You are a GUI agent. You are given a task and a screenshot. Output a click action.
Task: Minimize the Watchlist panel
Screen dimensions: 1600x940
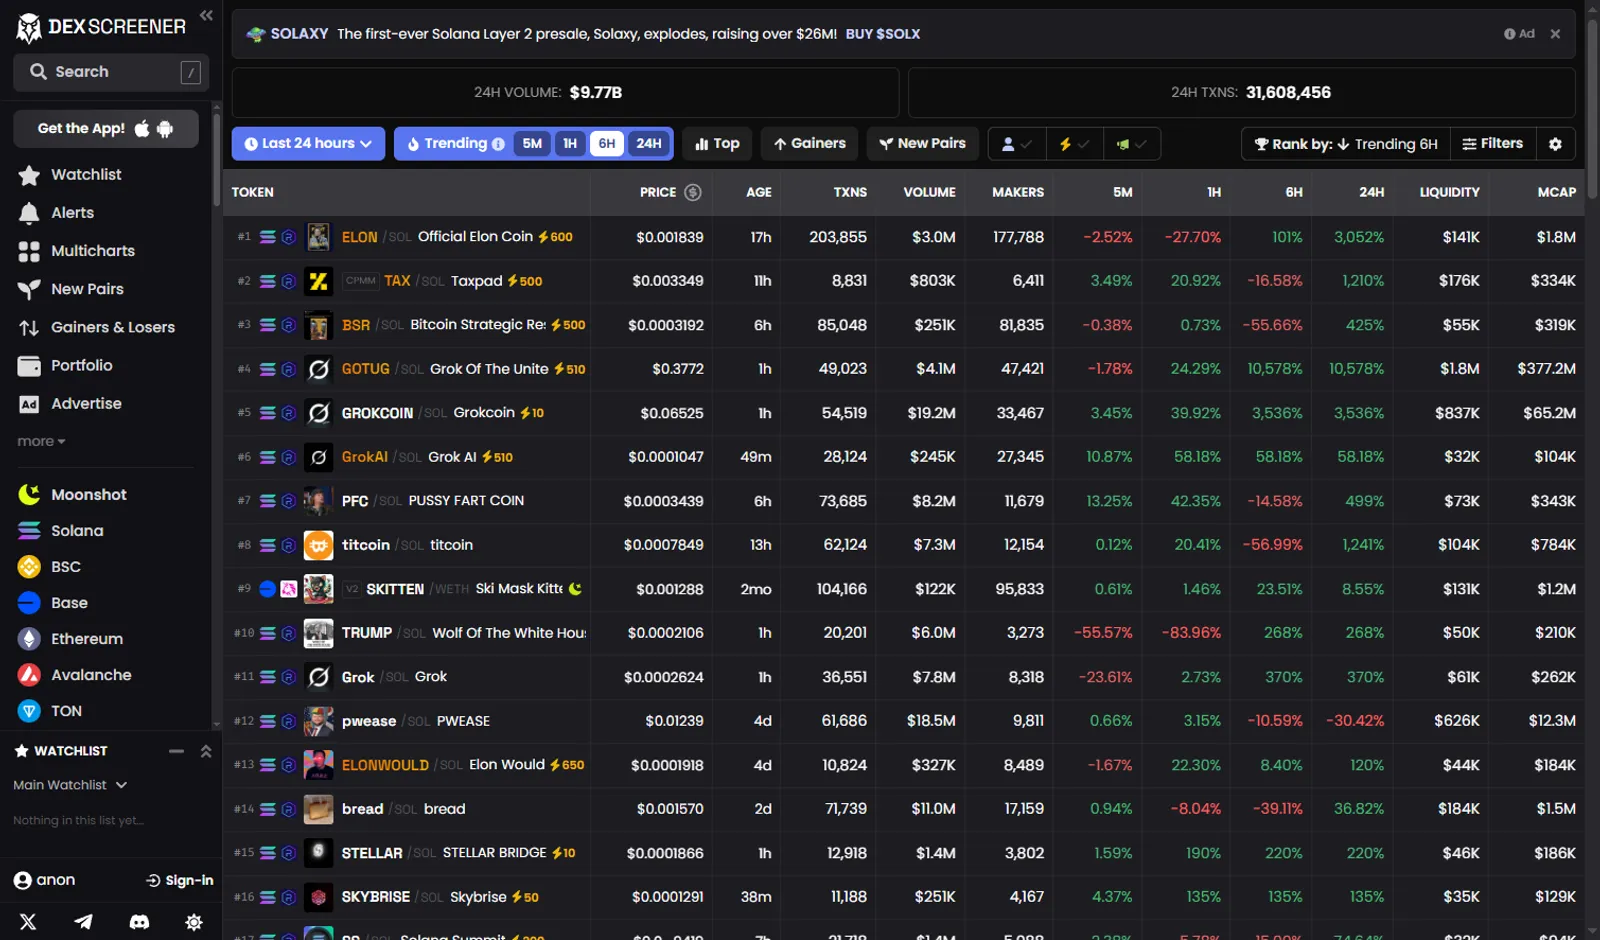(176, 751)
